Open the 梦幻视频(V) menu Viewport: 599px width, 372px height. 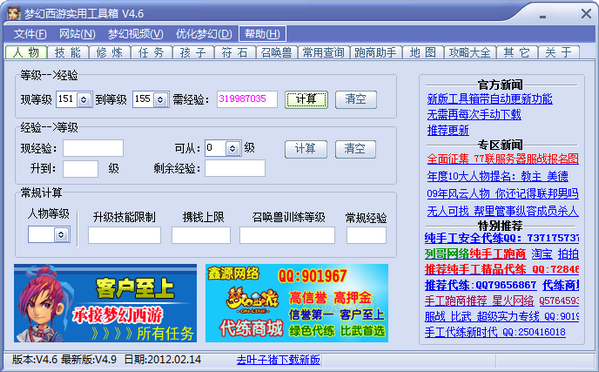click(135, 34)
